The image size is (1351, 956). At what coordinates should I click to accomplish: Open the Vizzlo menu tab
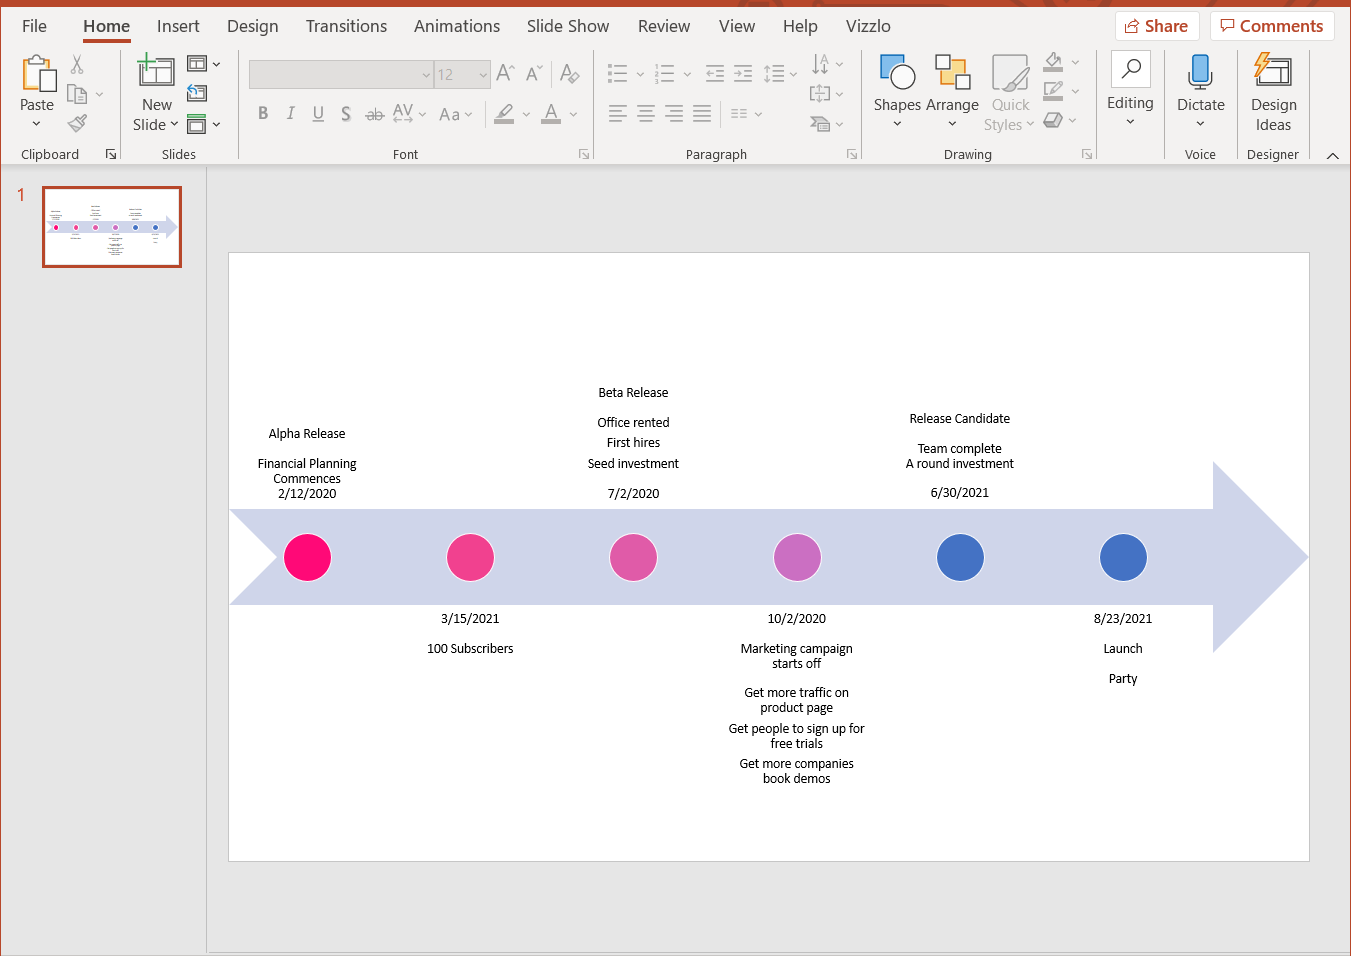pyautogui.click(x=867, y=26)
